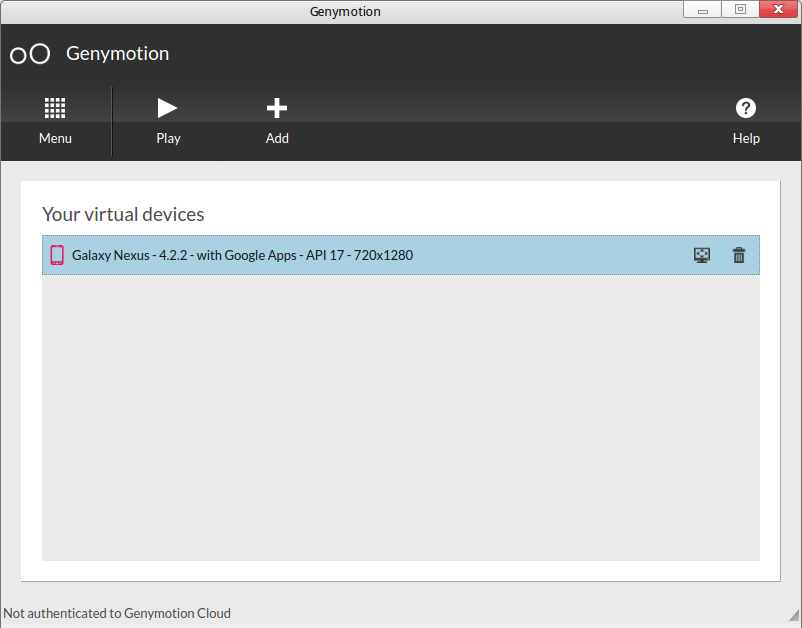Click the Genymotion header title text
This screenshot has width=802, height=628.
coord(118,54)
